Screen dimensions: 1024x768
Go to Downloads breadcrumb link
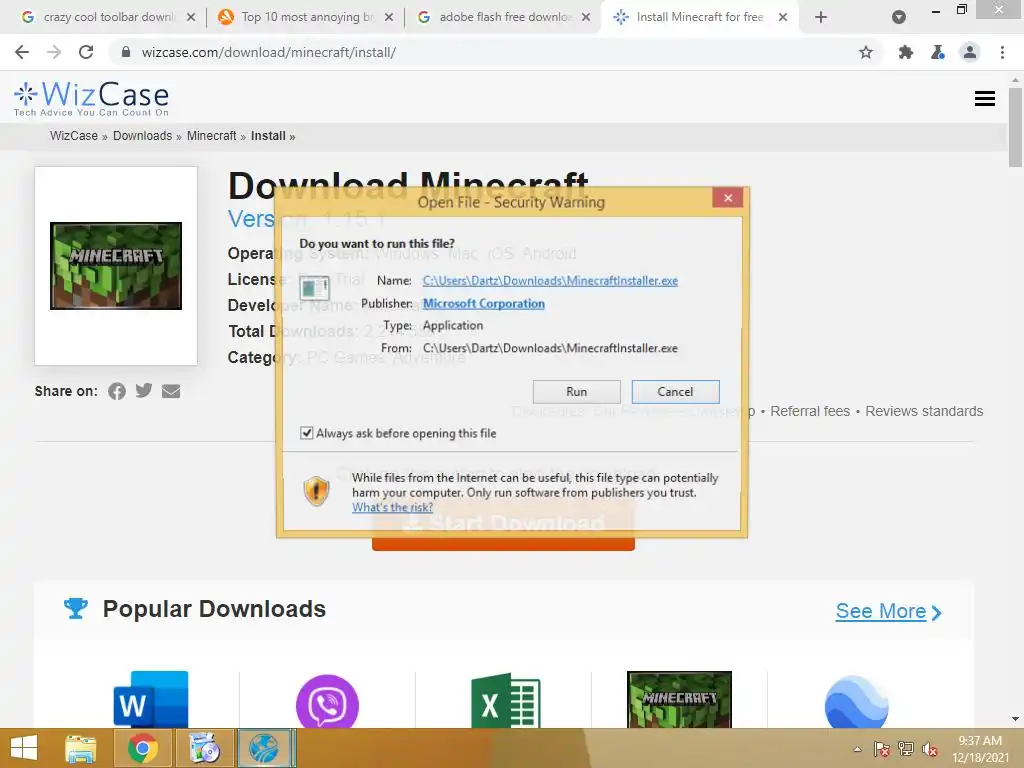142,136
